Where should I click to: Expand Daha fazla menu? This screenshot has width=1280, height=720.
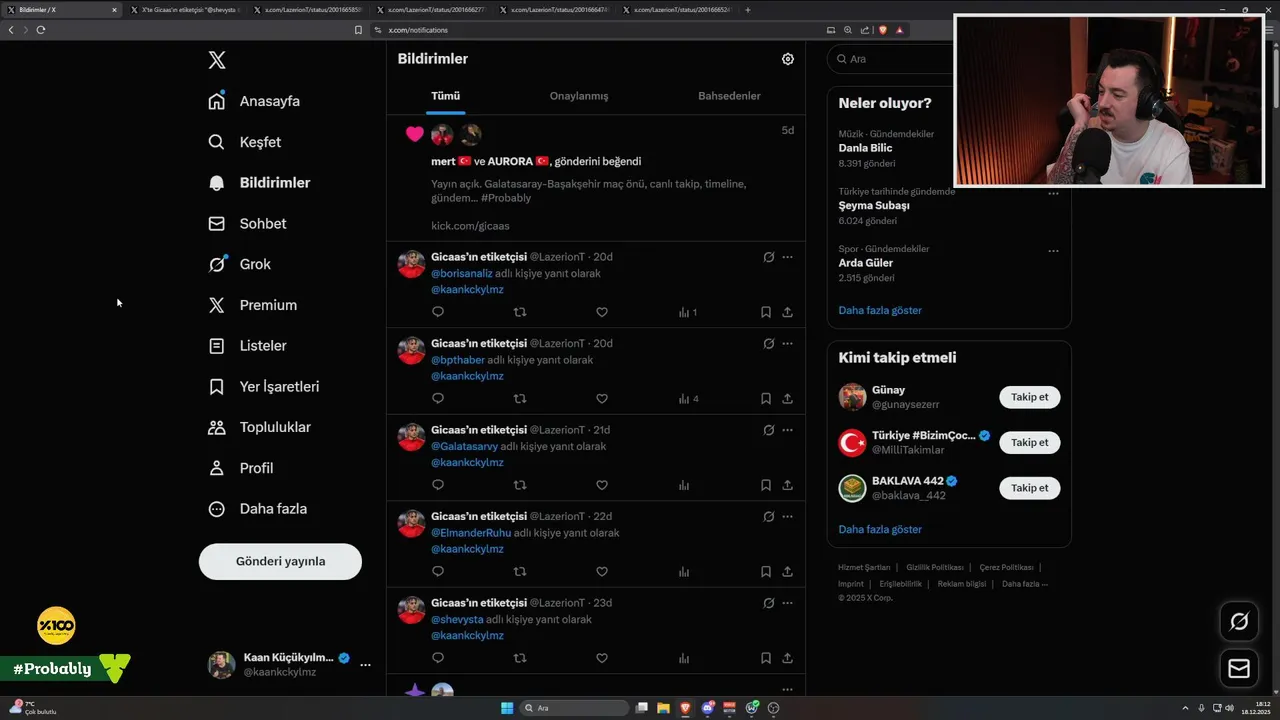257,509
